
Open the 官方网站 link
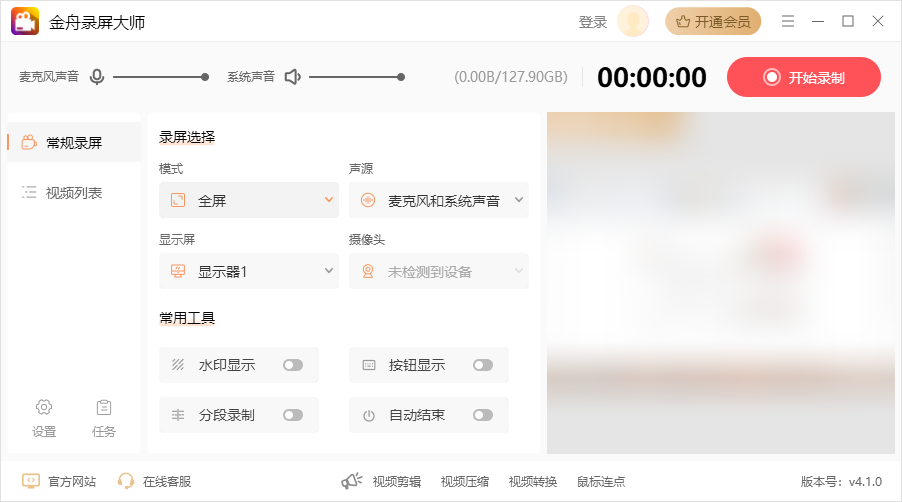[x=72, y=481]
